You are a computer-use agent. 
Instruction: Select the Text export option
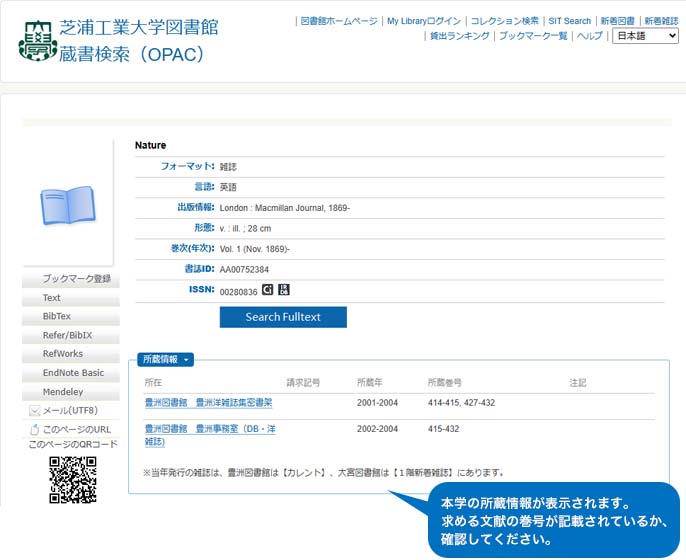(x=71, y=298)
